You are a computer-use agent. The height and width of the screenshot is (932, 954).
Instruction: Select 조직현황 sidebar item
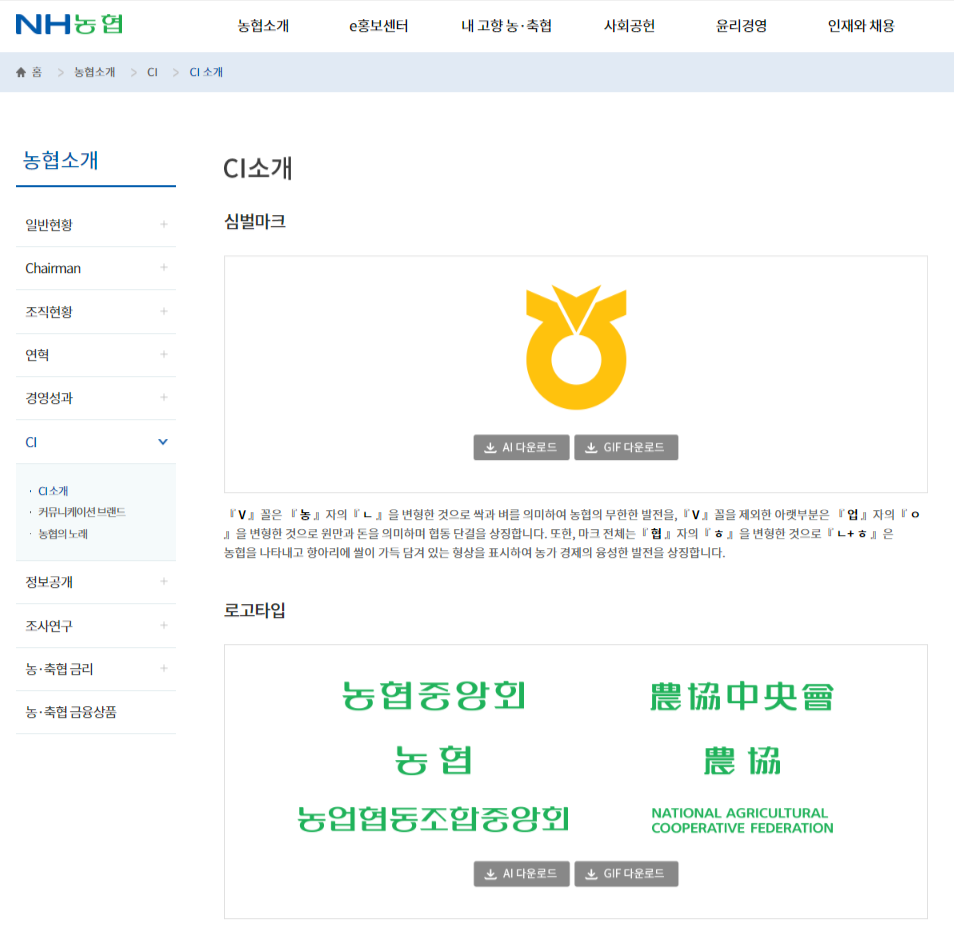(49, 312)
